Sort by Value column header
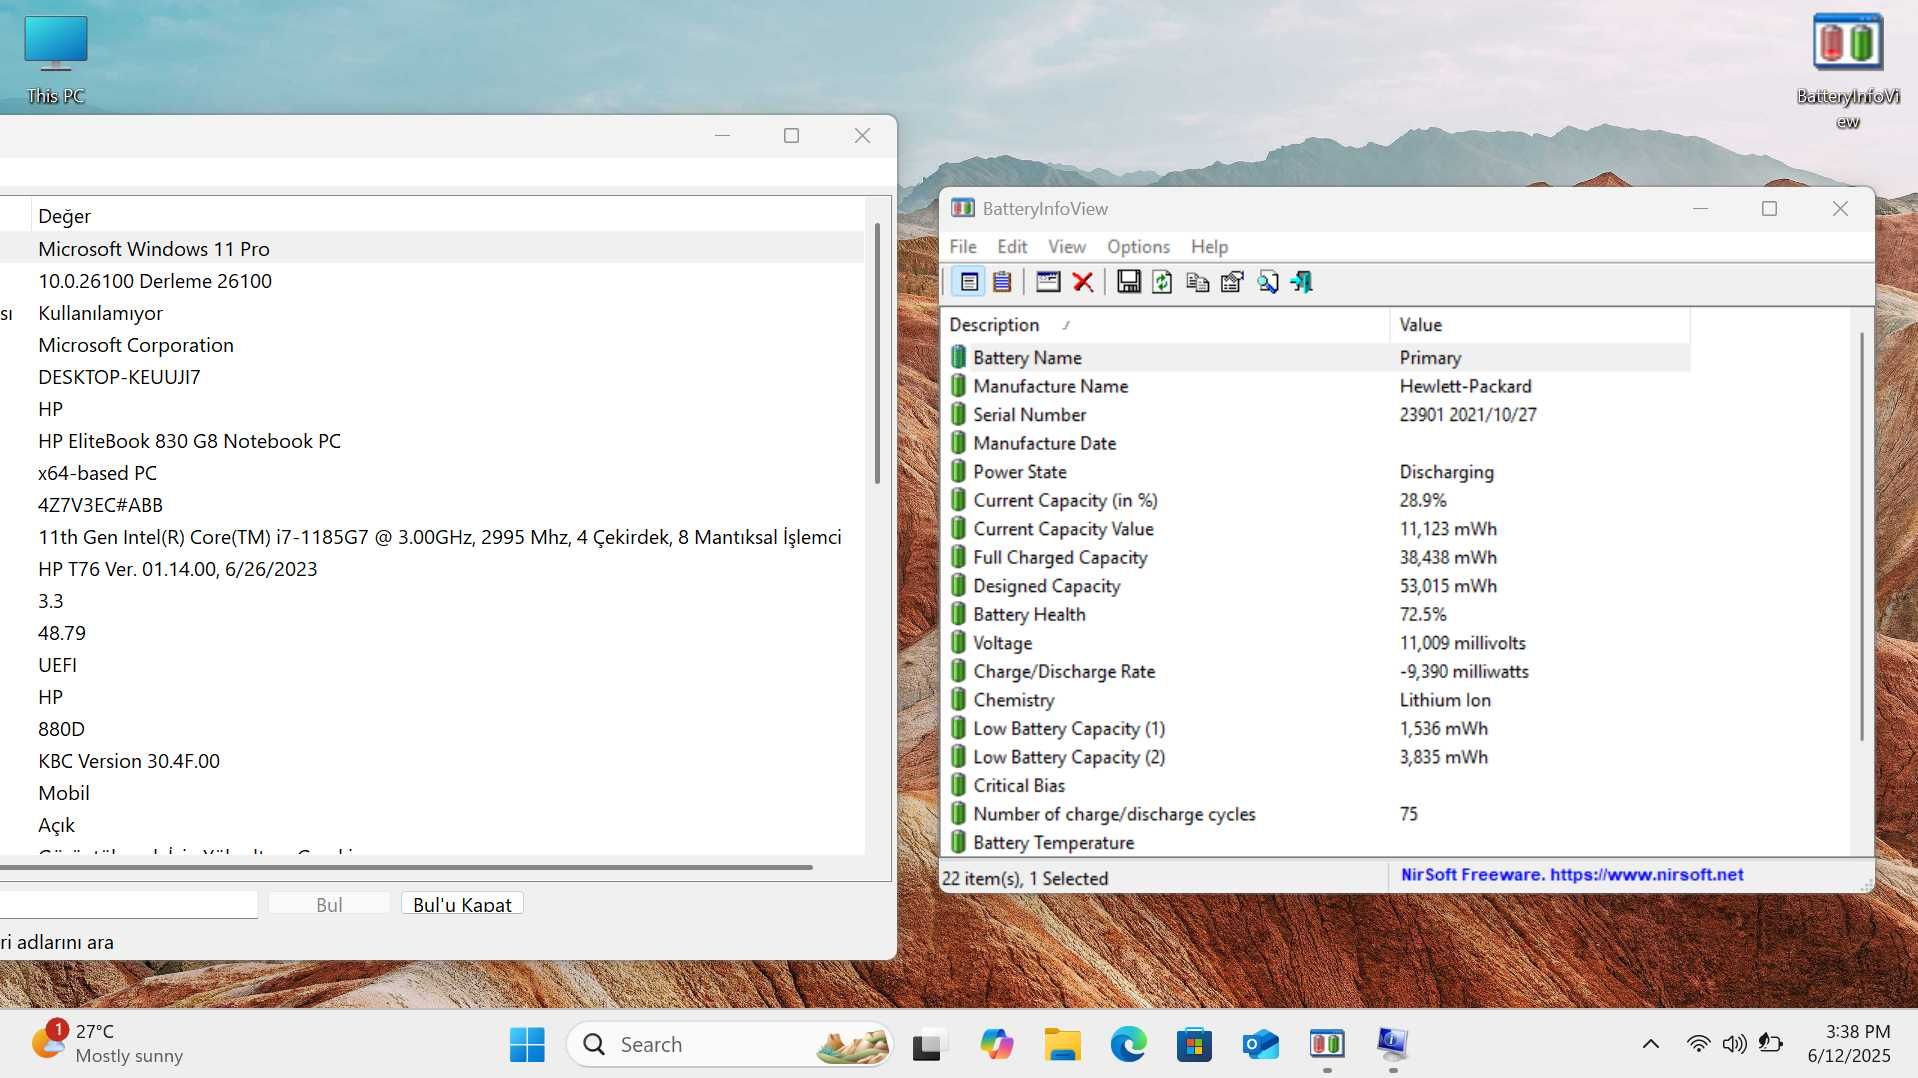Screen dimensions: 1918x1078 [x=1540, y=325]
